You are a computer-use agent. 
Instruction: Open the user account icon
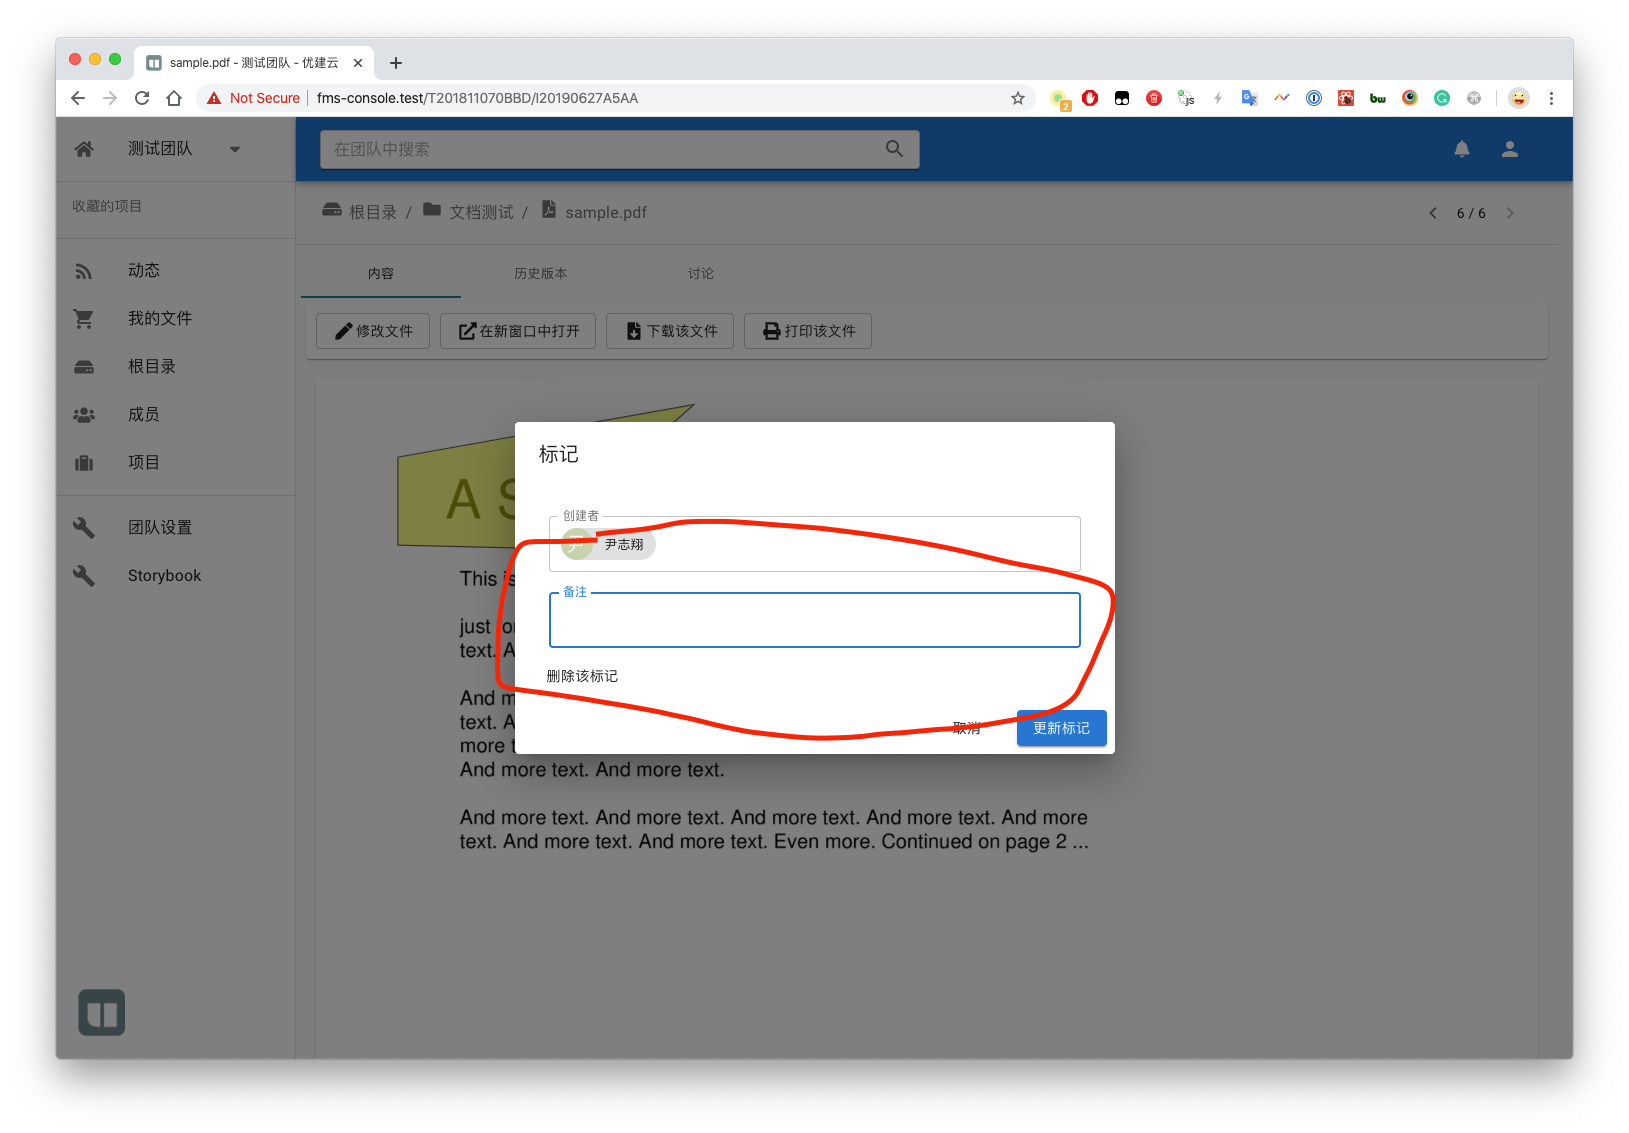[1510, 149]
